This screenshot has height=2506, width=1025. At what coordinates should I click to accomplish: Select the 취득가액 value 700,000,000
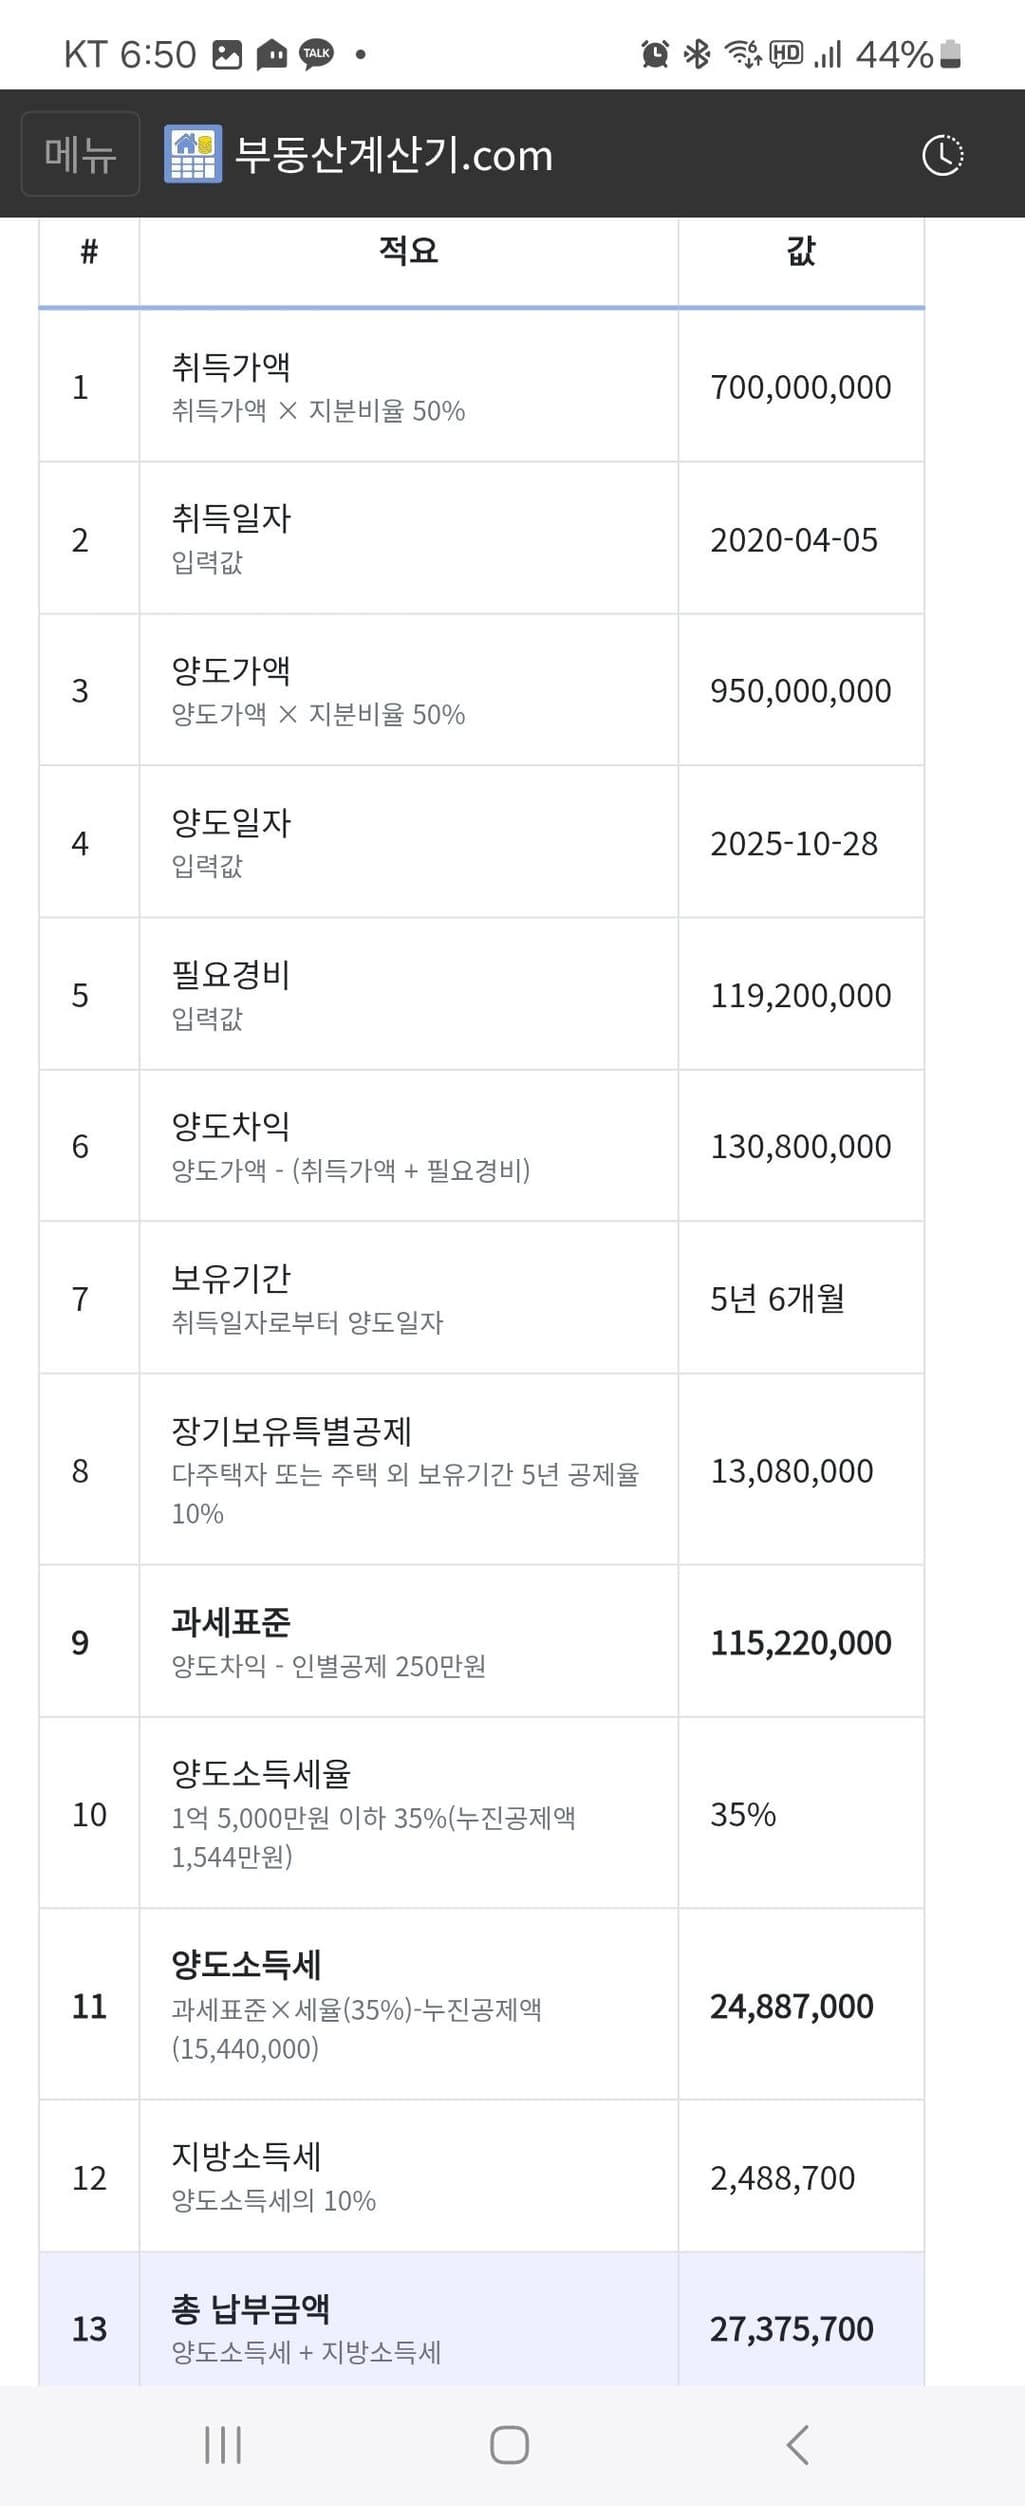pos(800,387)
